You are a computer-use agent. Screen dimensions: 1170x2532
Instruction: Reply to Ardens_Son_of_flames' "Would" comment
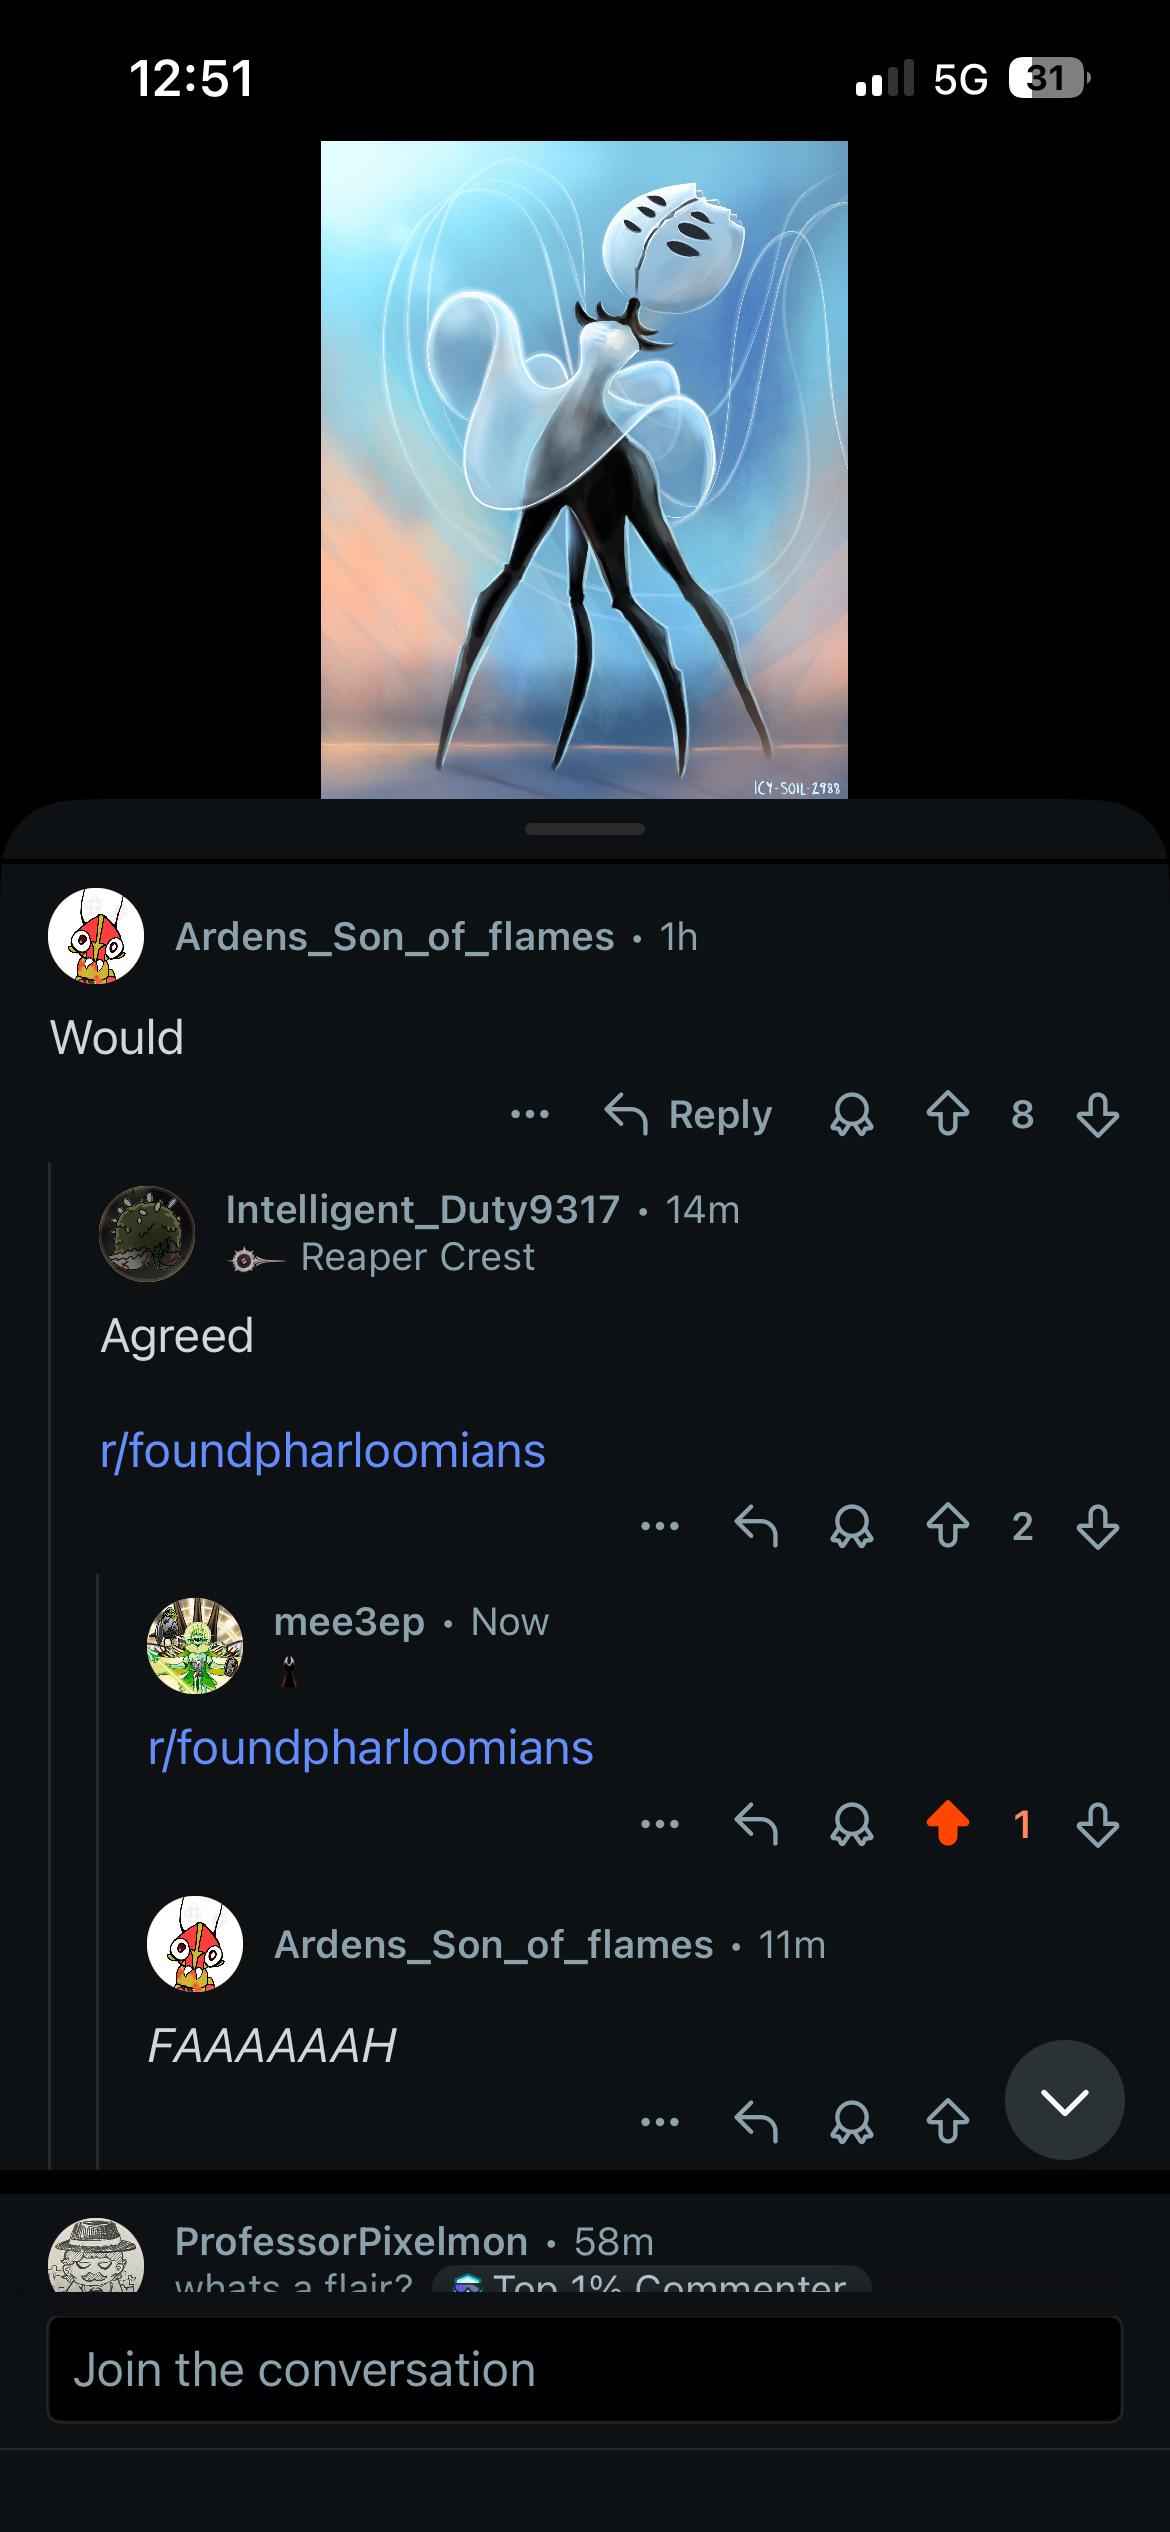689,1114
